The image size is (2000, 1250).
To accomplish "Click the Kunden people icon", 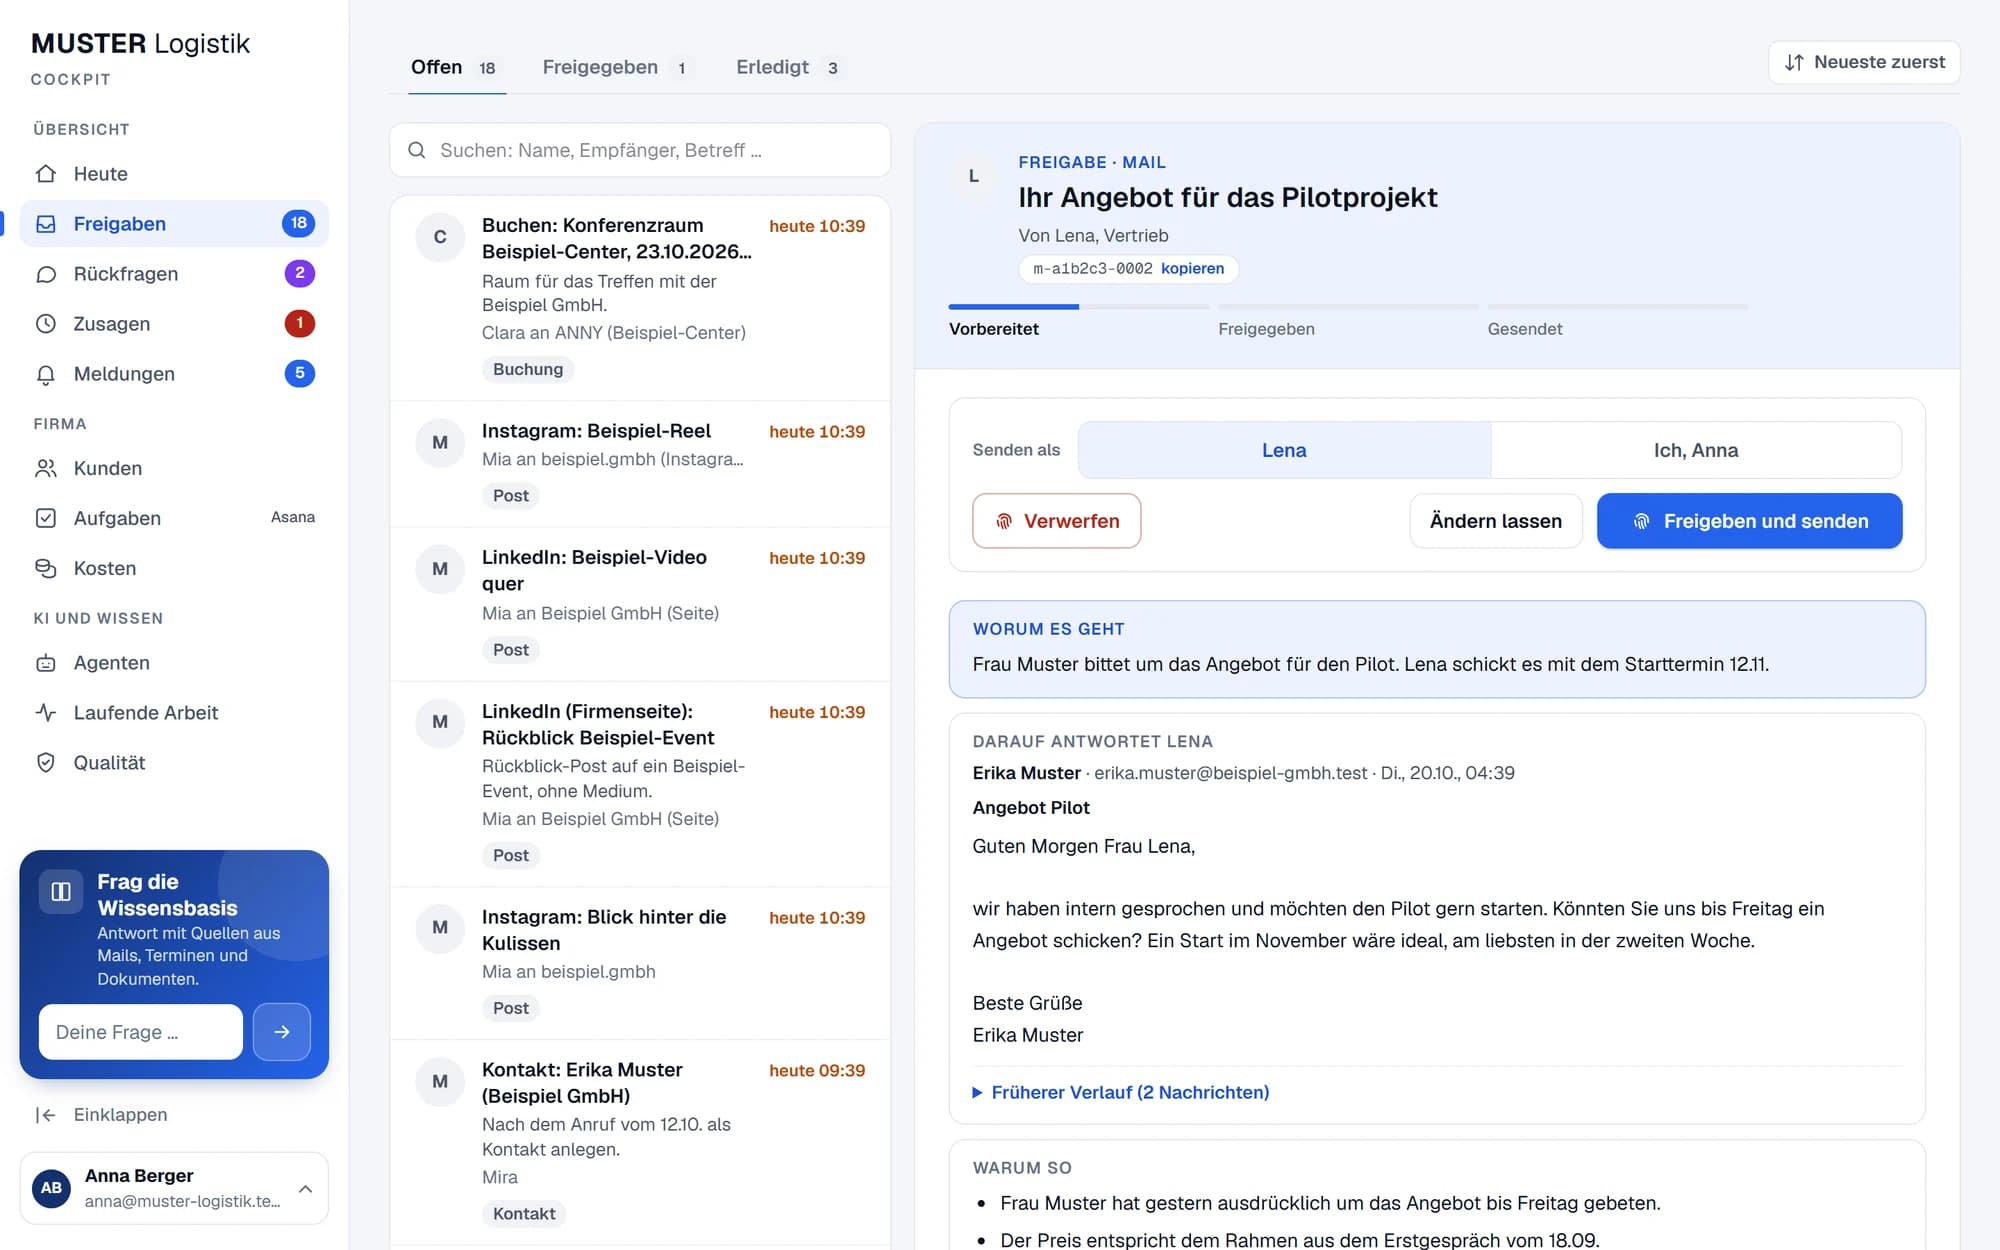I will 46,468.
